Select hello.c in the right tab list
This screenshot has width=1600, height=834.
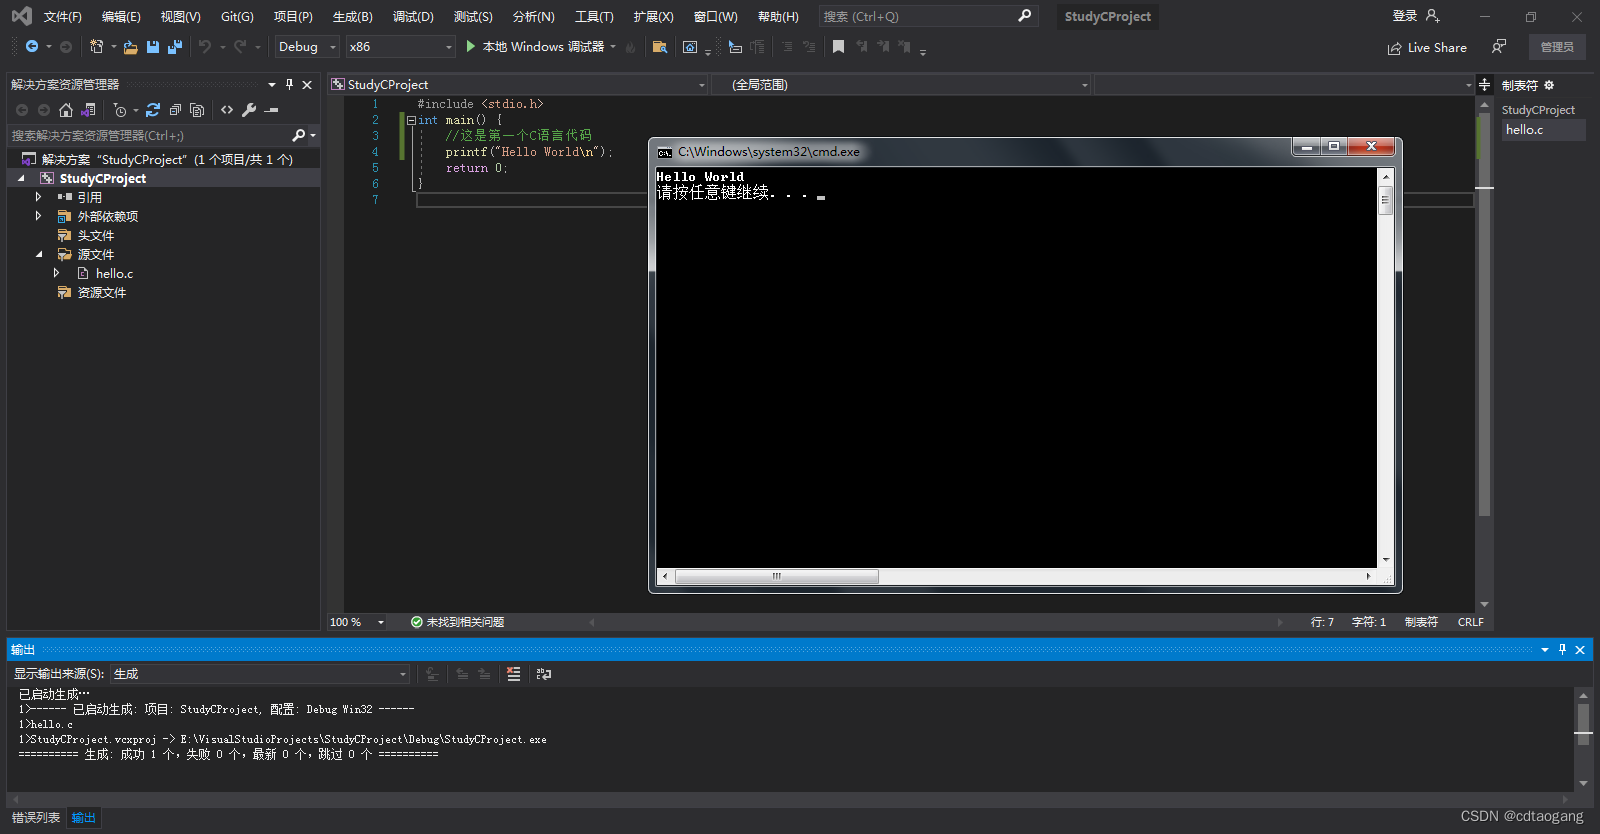pos(1543,130)
